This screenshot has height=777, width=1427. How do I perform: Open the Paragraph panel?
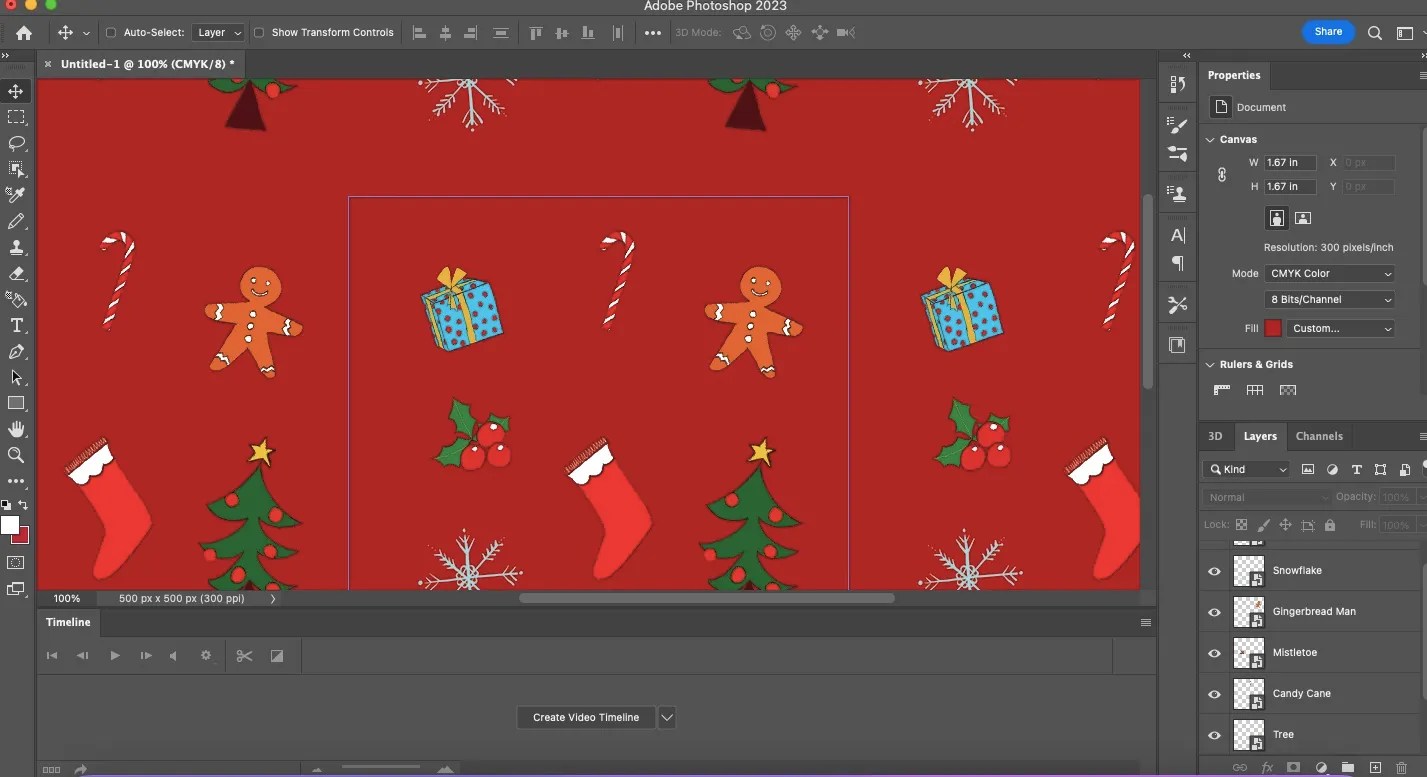(x=1177, y=263)
